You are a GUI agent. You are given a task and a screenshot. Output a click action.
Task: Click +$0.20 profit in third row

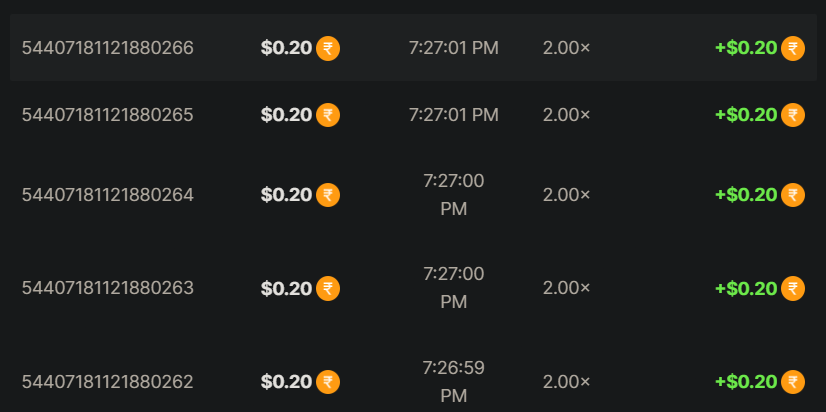click(746, 195)
